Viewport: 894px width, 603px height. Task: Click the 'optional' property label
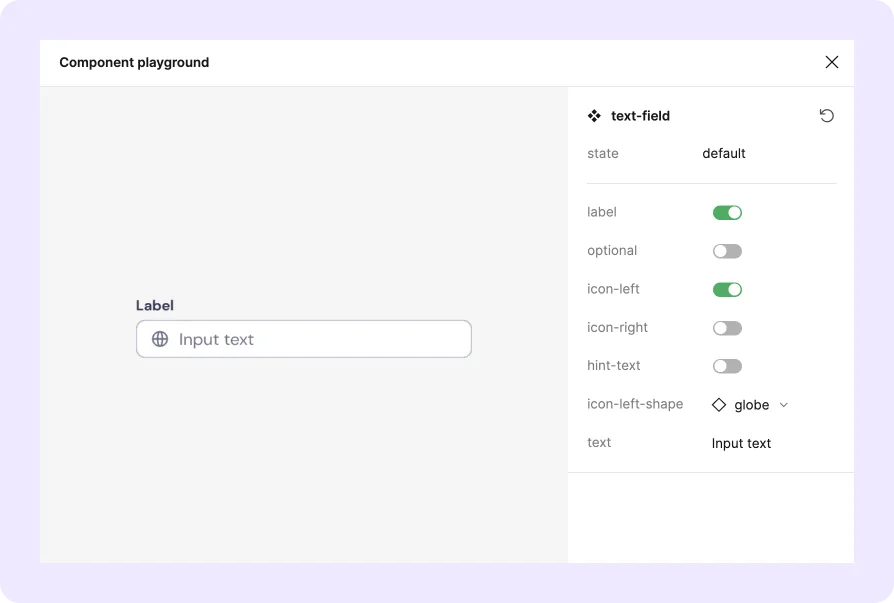point(612,251)
